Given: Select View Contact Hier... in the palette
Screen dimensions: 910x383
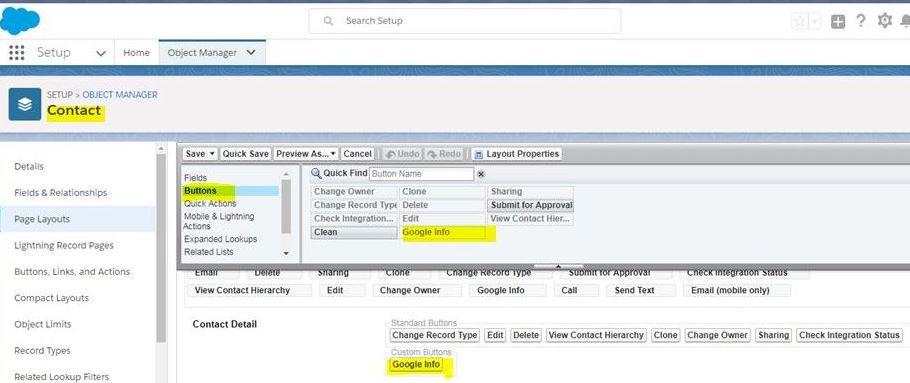Looking at the screenshot, I should 530,219.
